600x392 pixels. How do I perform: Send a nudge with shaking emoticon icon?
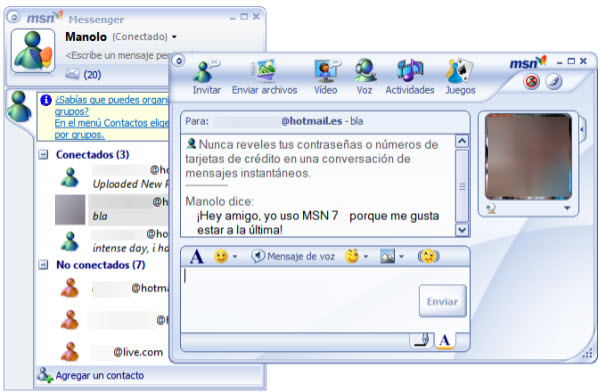pyautogui.click(x=429, y=256)
